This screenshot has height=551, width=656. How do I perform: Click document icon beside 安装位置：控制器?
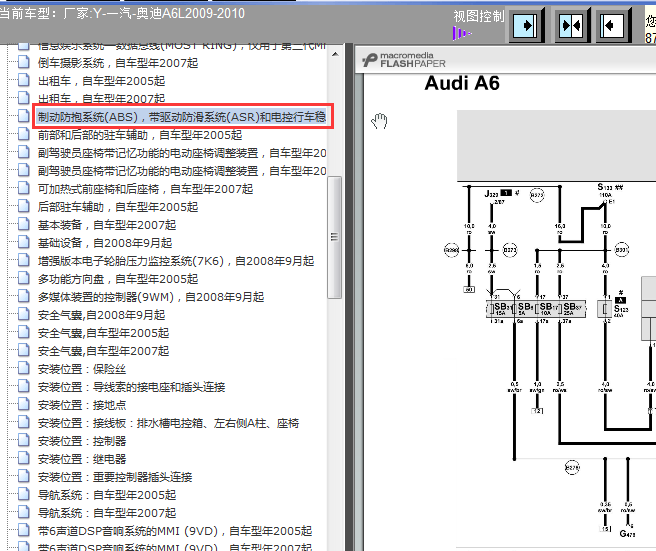point(24,440)
